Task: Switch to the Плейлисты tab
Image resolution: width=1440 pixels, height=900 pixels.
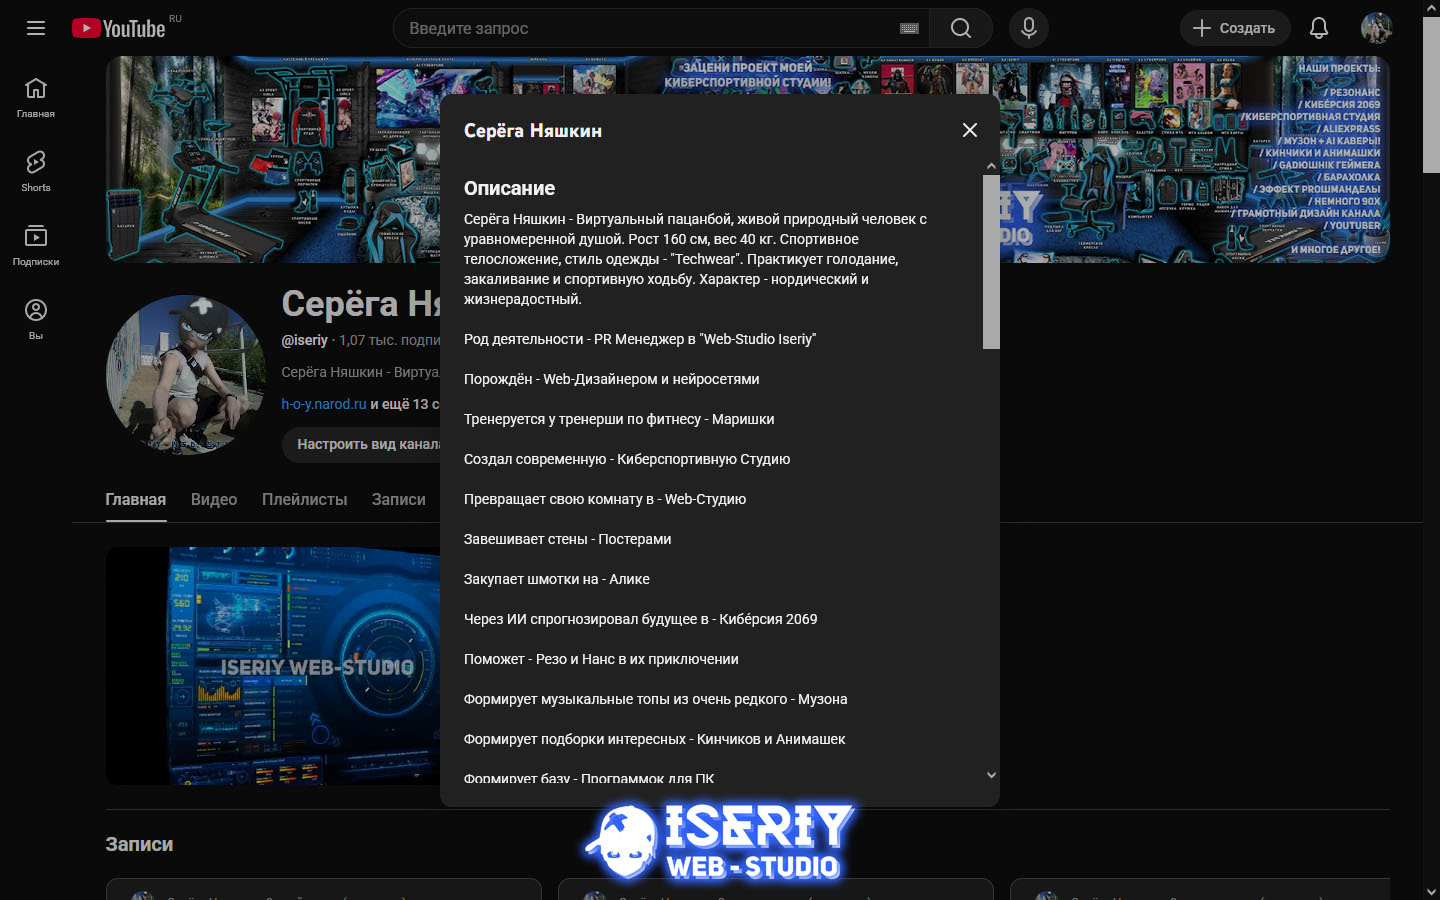Action: pos(304,499)
